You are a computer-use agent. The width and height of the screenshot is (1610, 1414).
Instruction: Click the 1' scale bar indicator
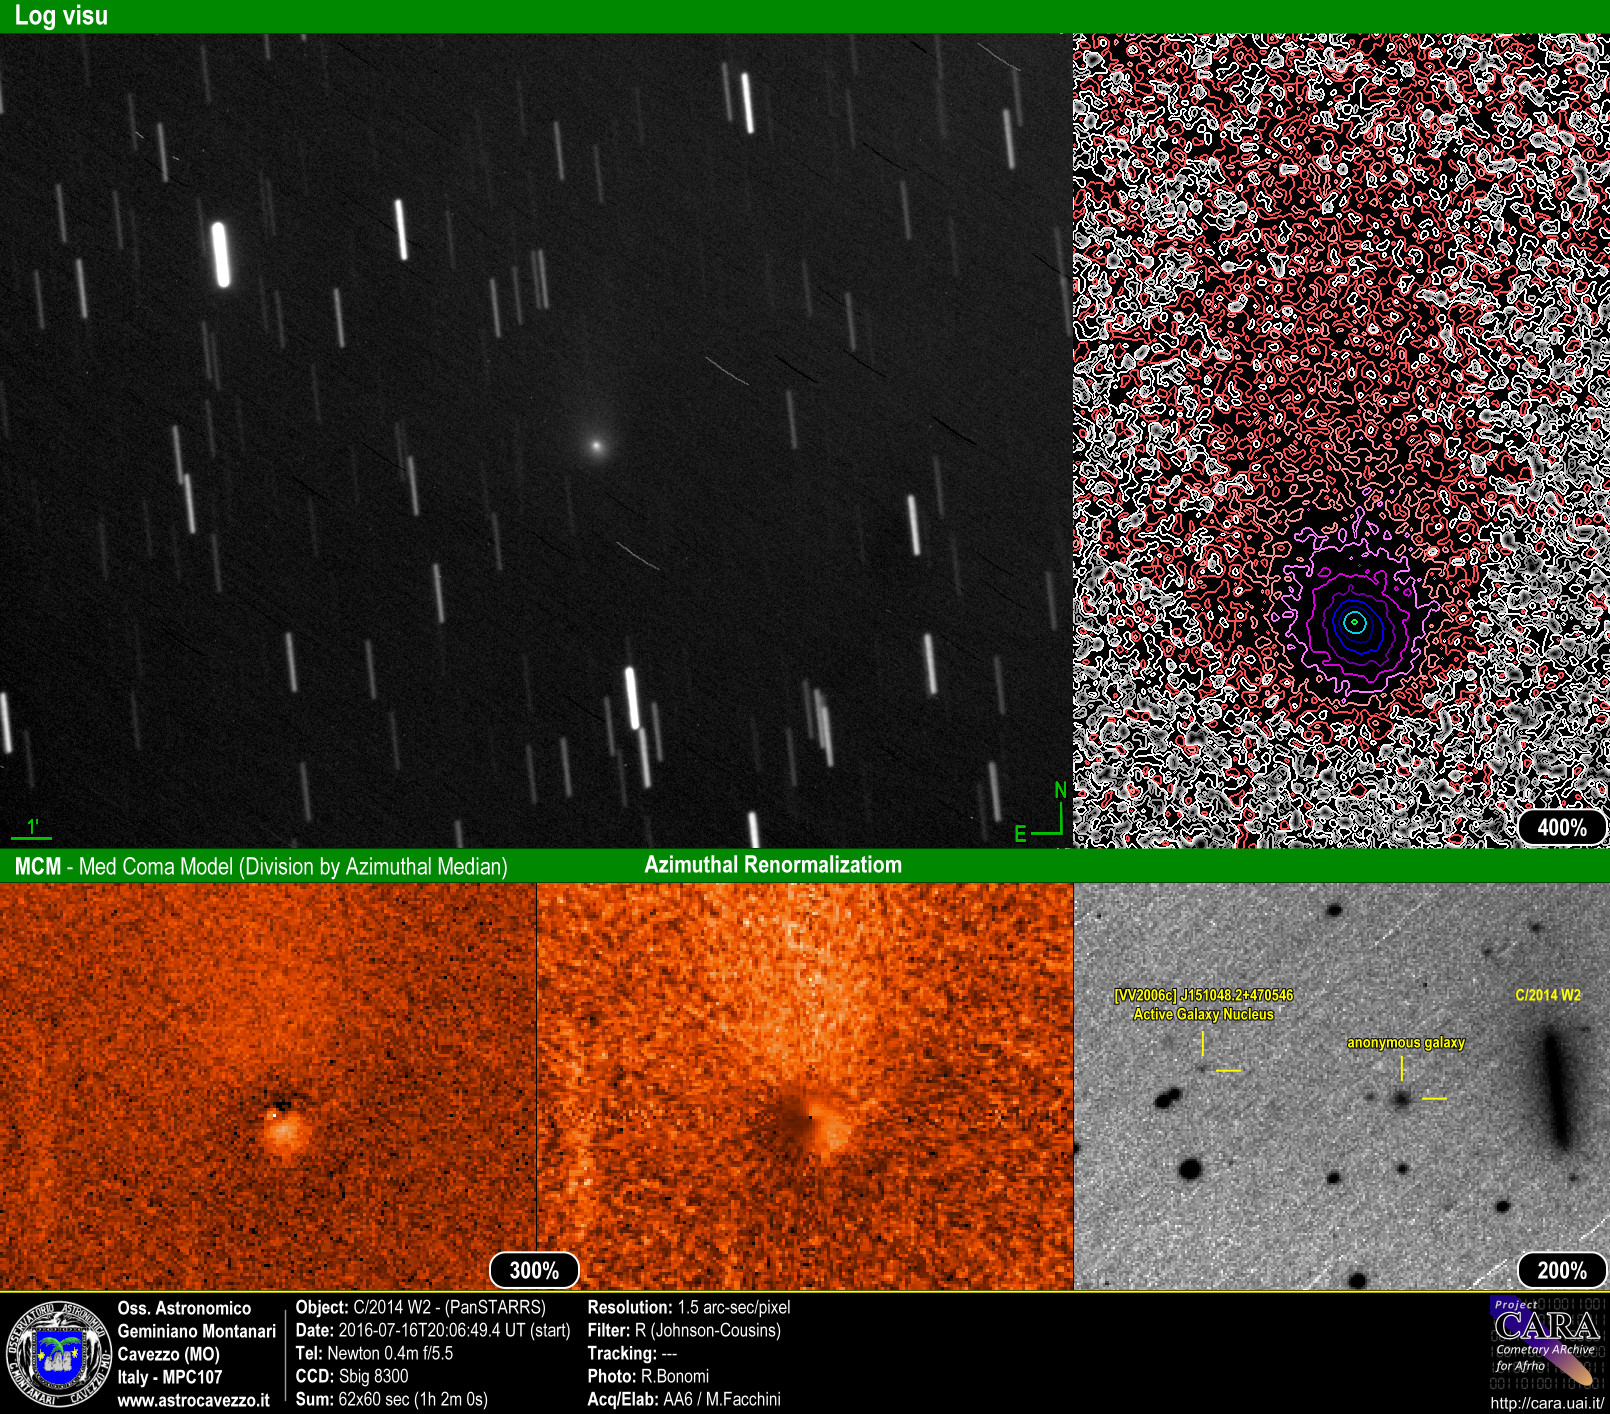tap(31, 829)
